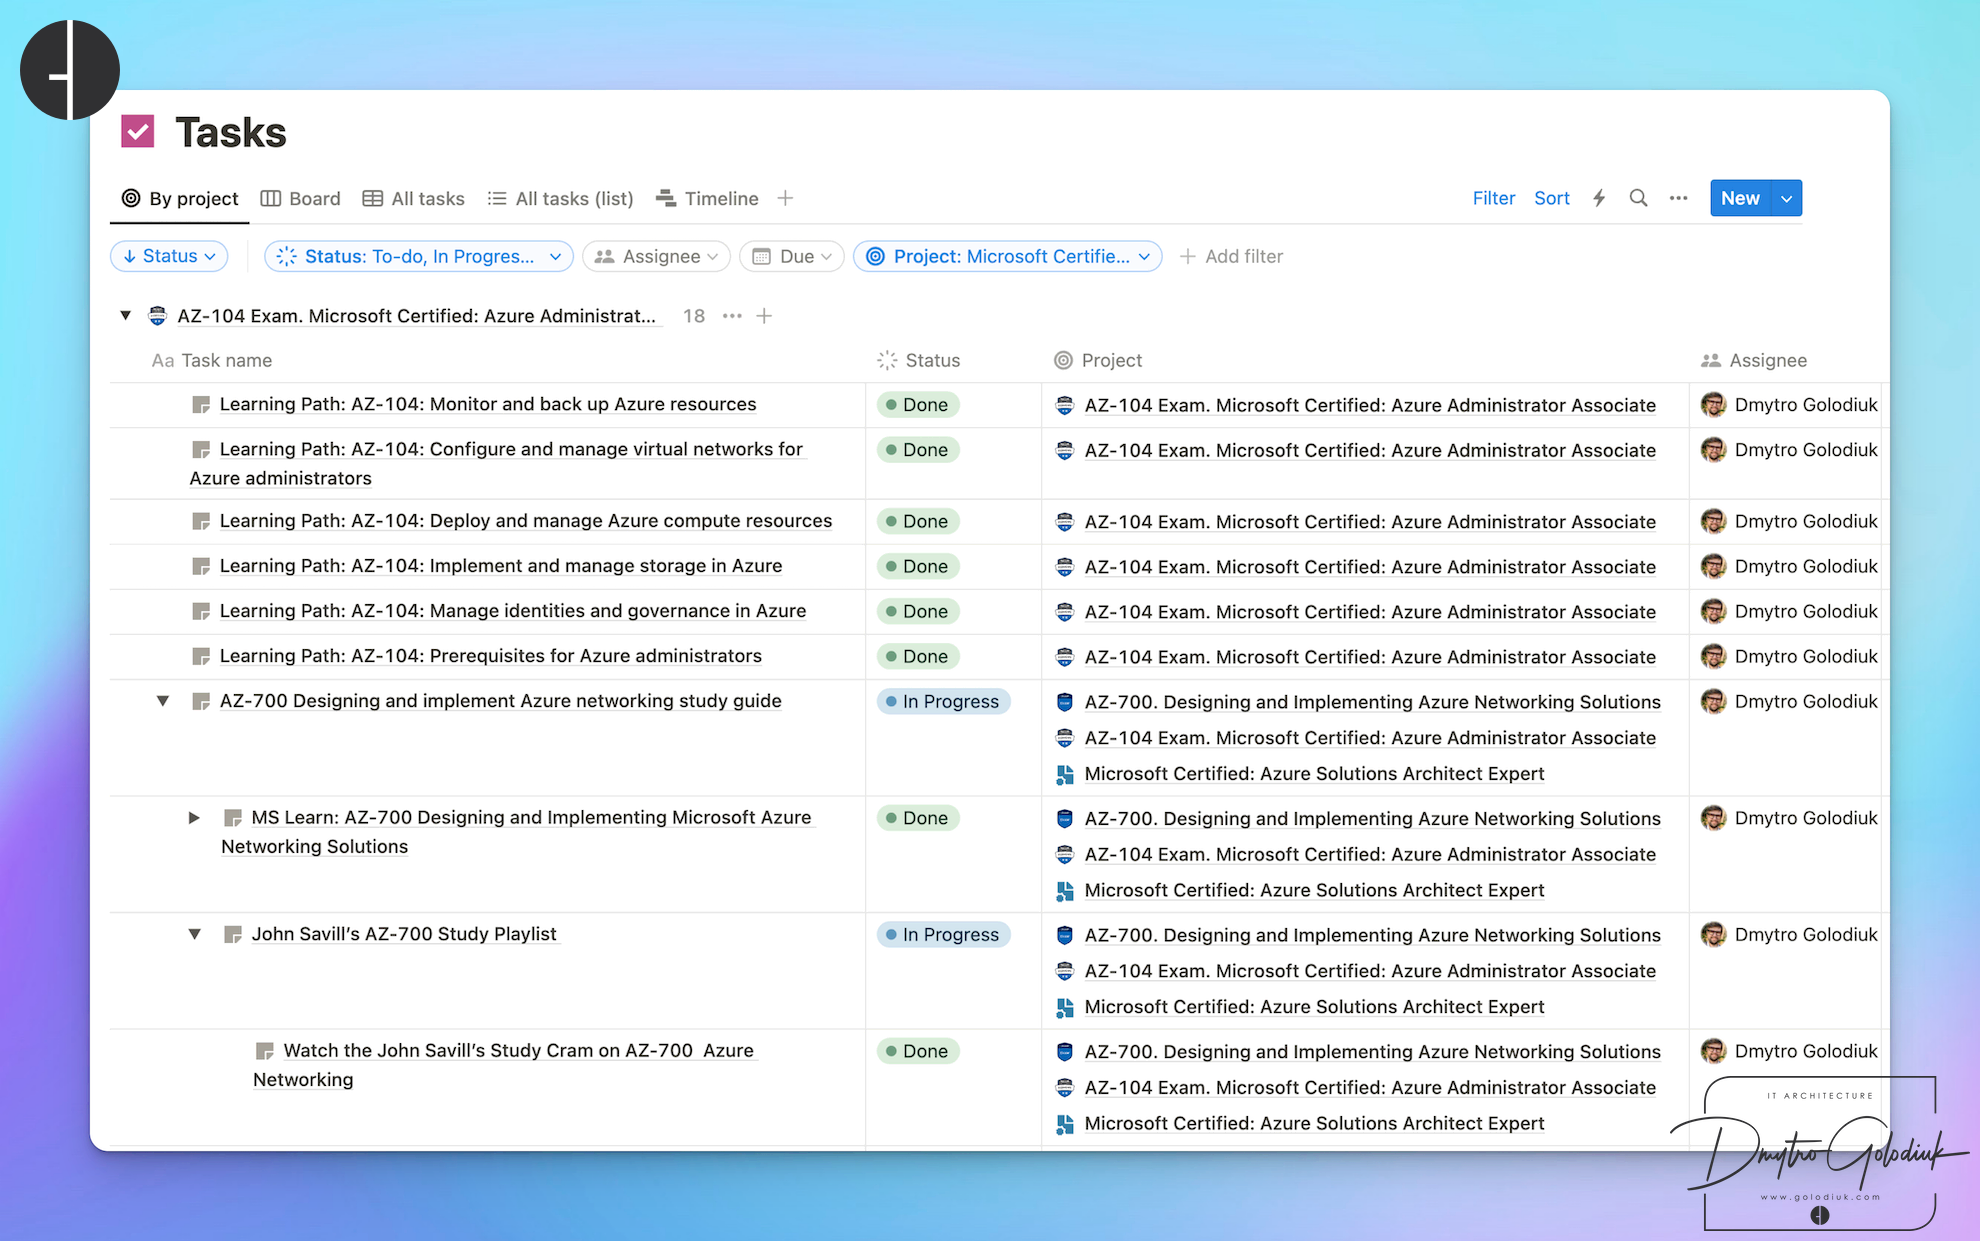This screenshot has height=1241, width=1980.
Task: Open Solutions Architect Expert link in MS Learn row
Action: pyautogui.click(x=1314, y=890)
